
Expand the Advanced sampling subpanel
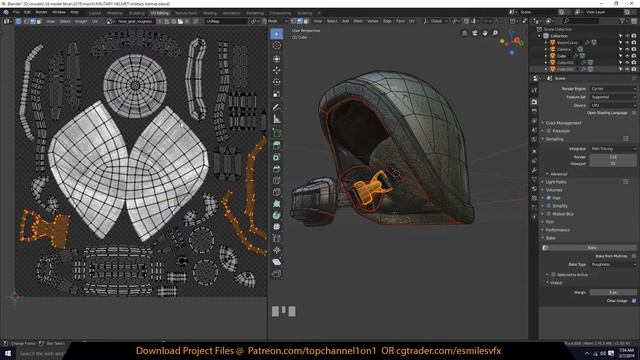[x=558, y=174]
